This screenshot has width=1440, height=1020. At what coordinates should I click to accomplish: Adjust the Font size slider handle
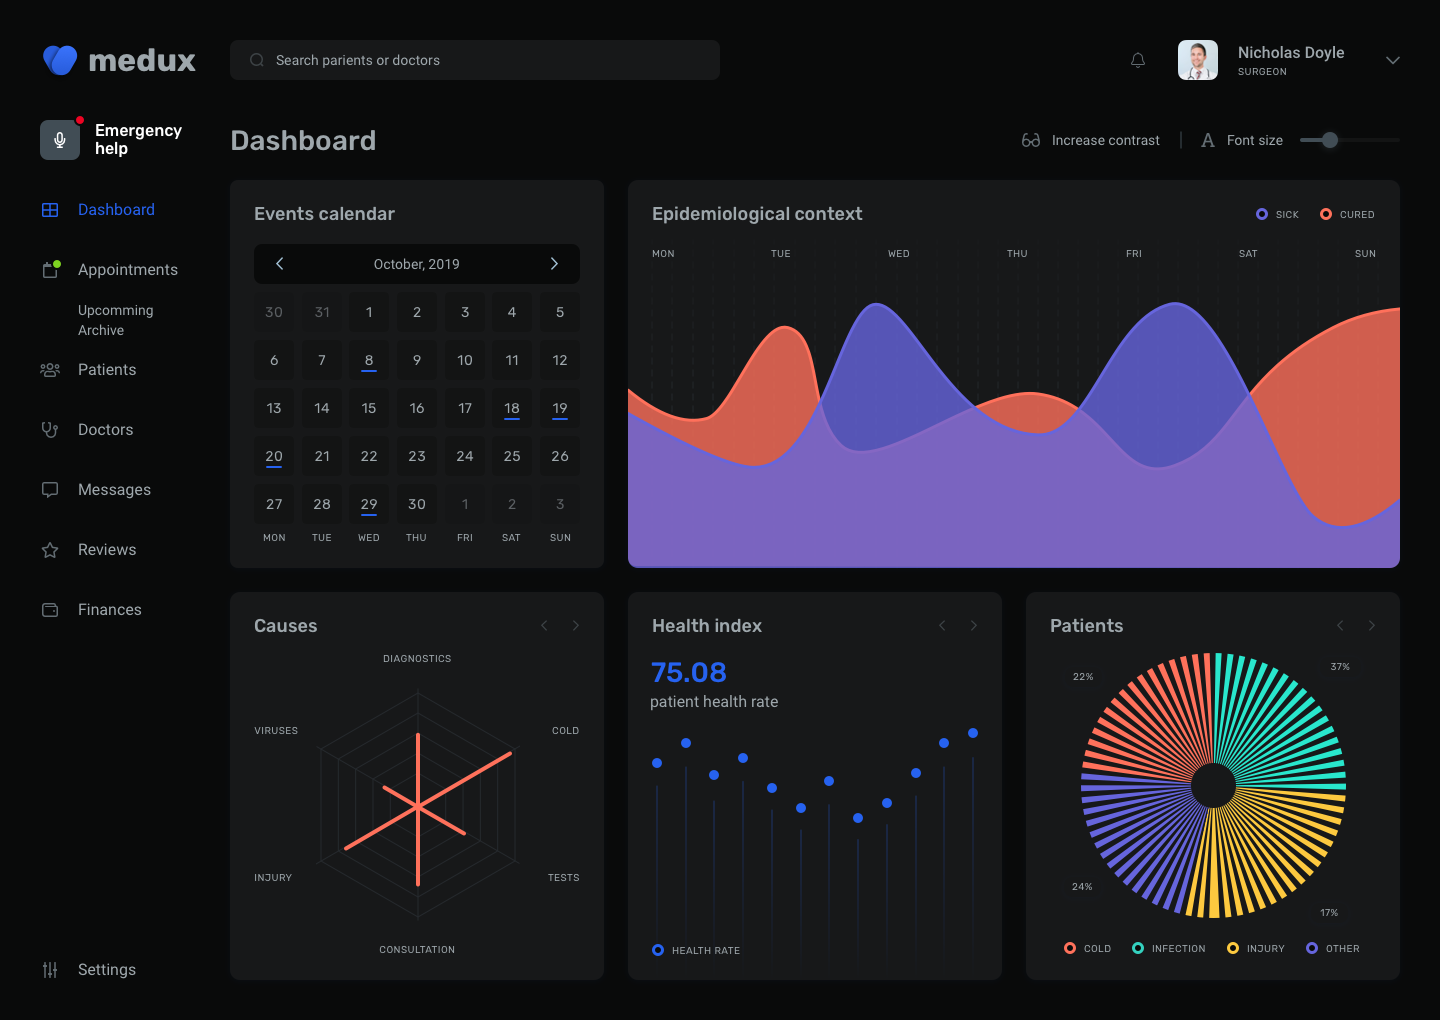[1330, 140]
